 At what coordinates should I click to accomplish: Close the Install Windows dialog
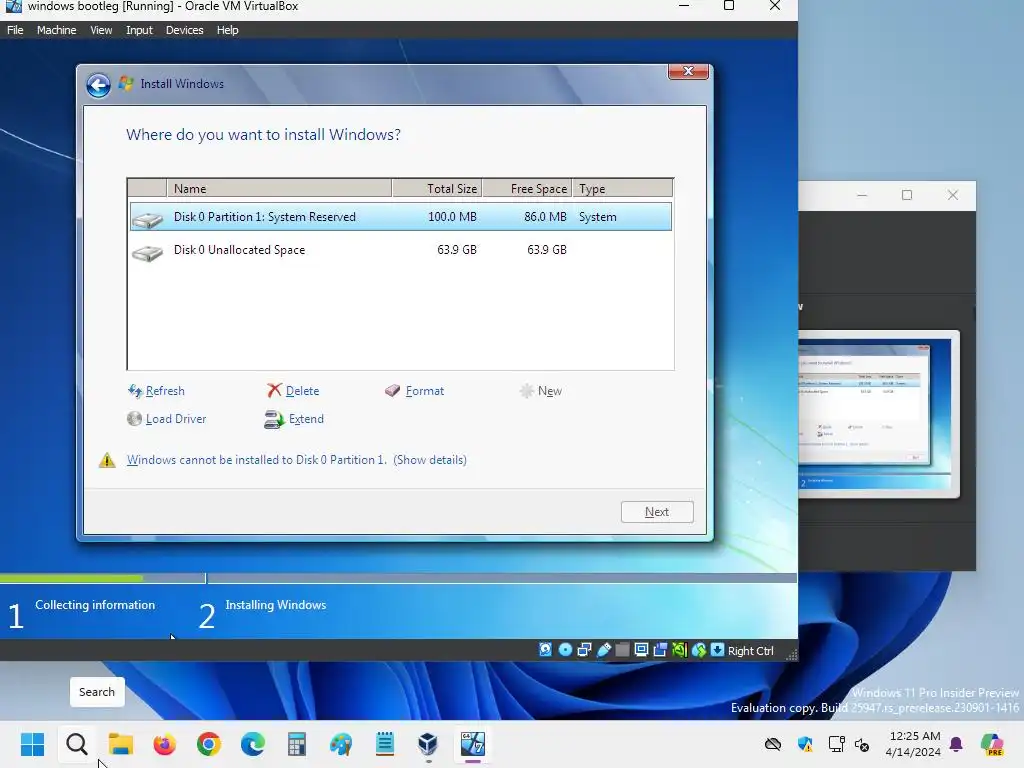pyautogui.click(x=688, y=71)
